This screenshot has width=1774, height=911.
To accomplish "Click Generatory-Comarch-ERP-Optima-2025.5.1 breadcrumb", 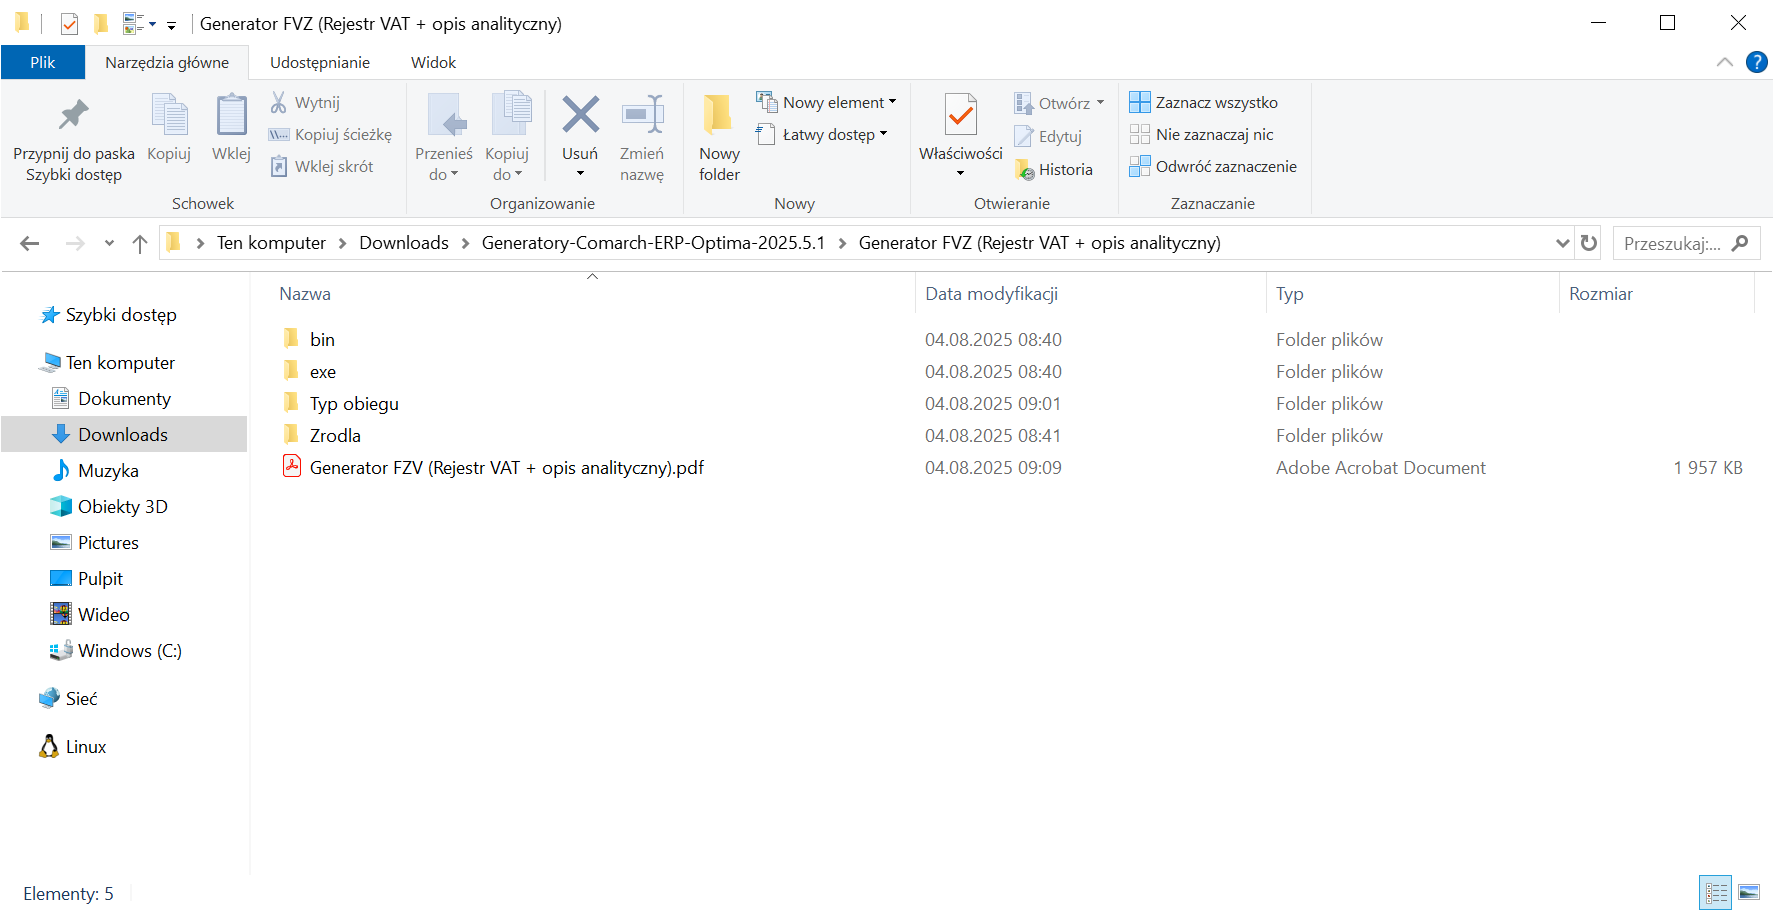I will pyautogui.click(x=654, y=243).
